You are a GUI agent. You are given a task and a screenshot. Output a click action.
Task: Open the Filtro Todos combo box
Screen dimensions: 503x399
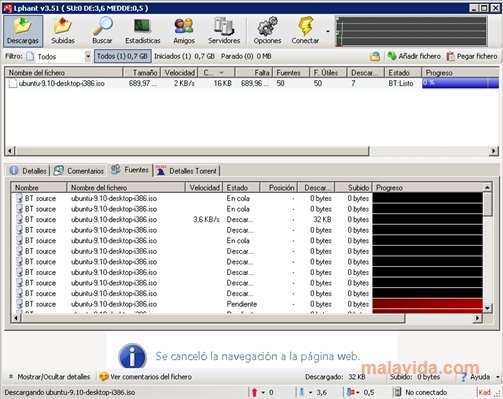coord(58,56)
